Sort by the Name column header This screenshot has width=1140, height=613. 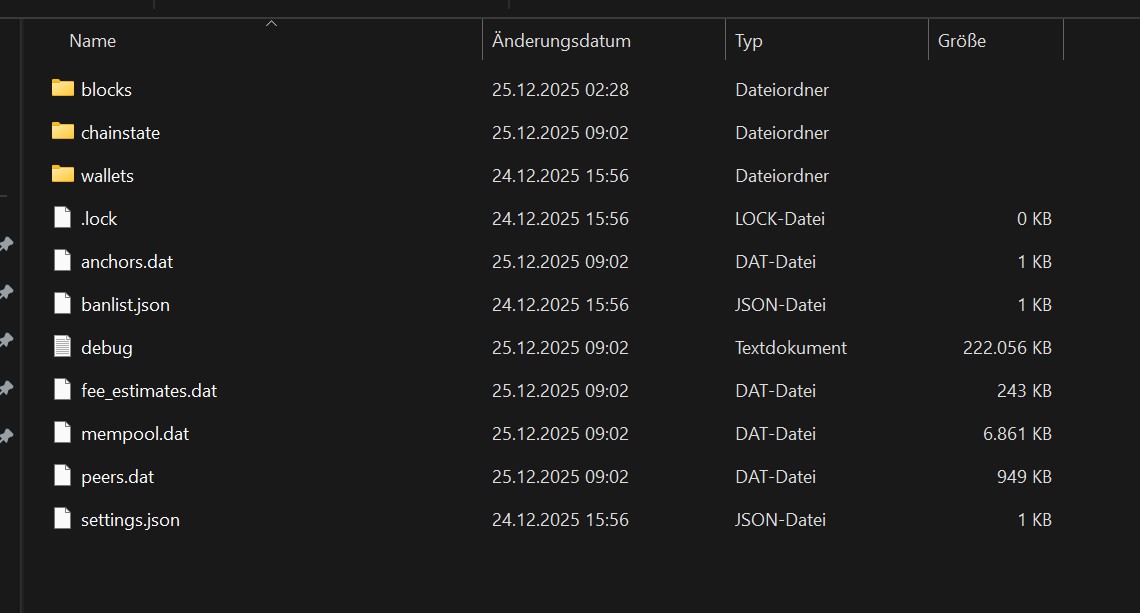[x=93, y=41]
